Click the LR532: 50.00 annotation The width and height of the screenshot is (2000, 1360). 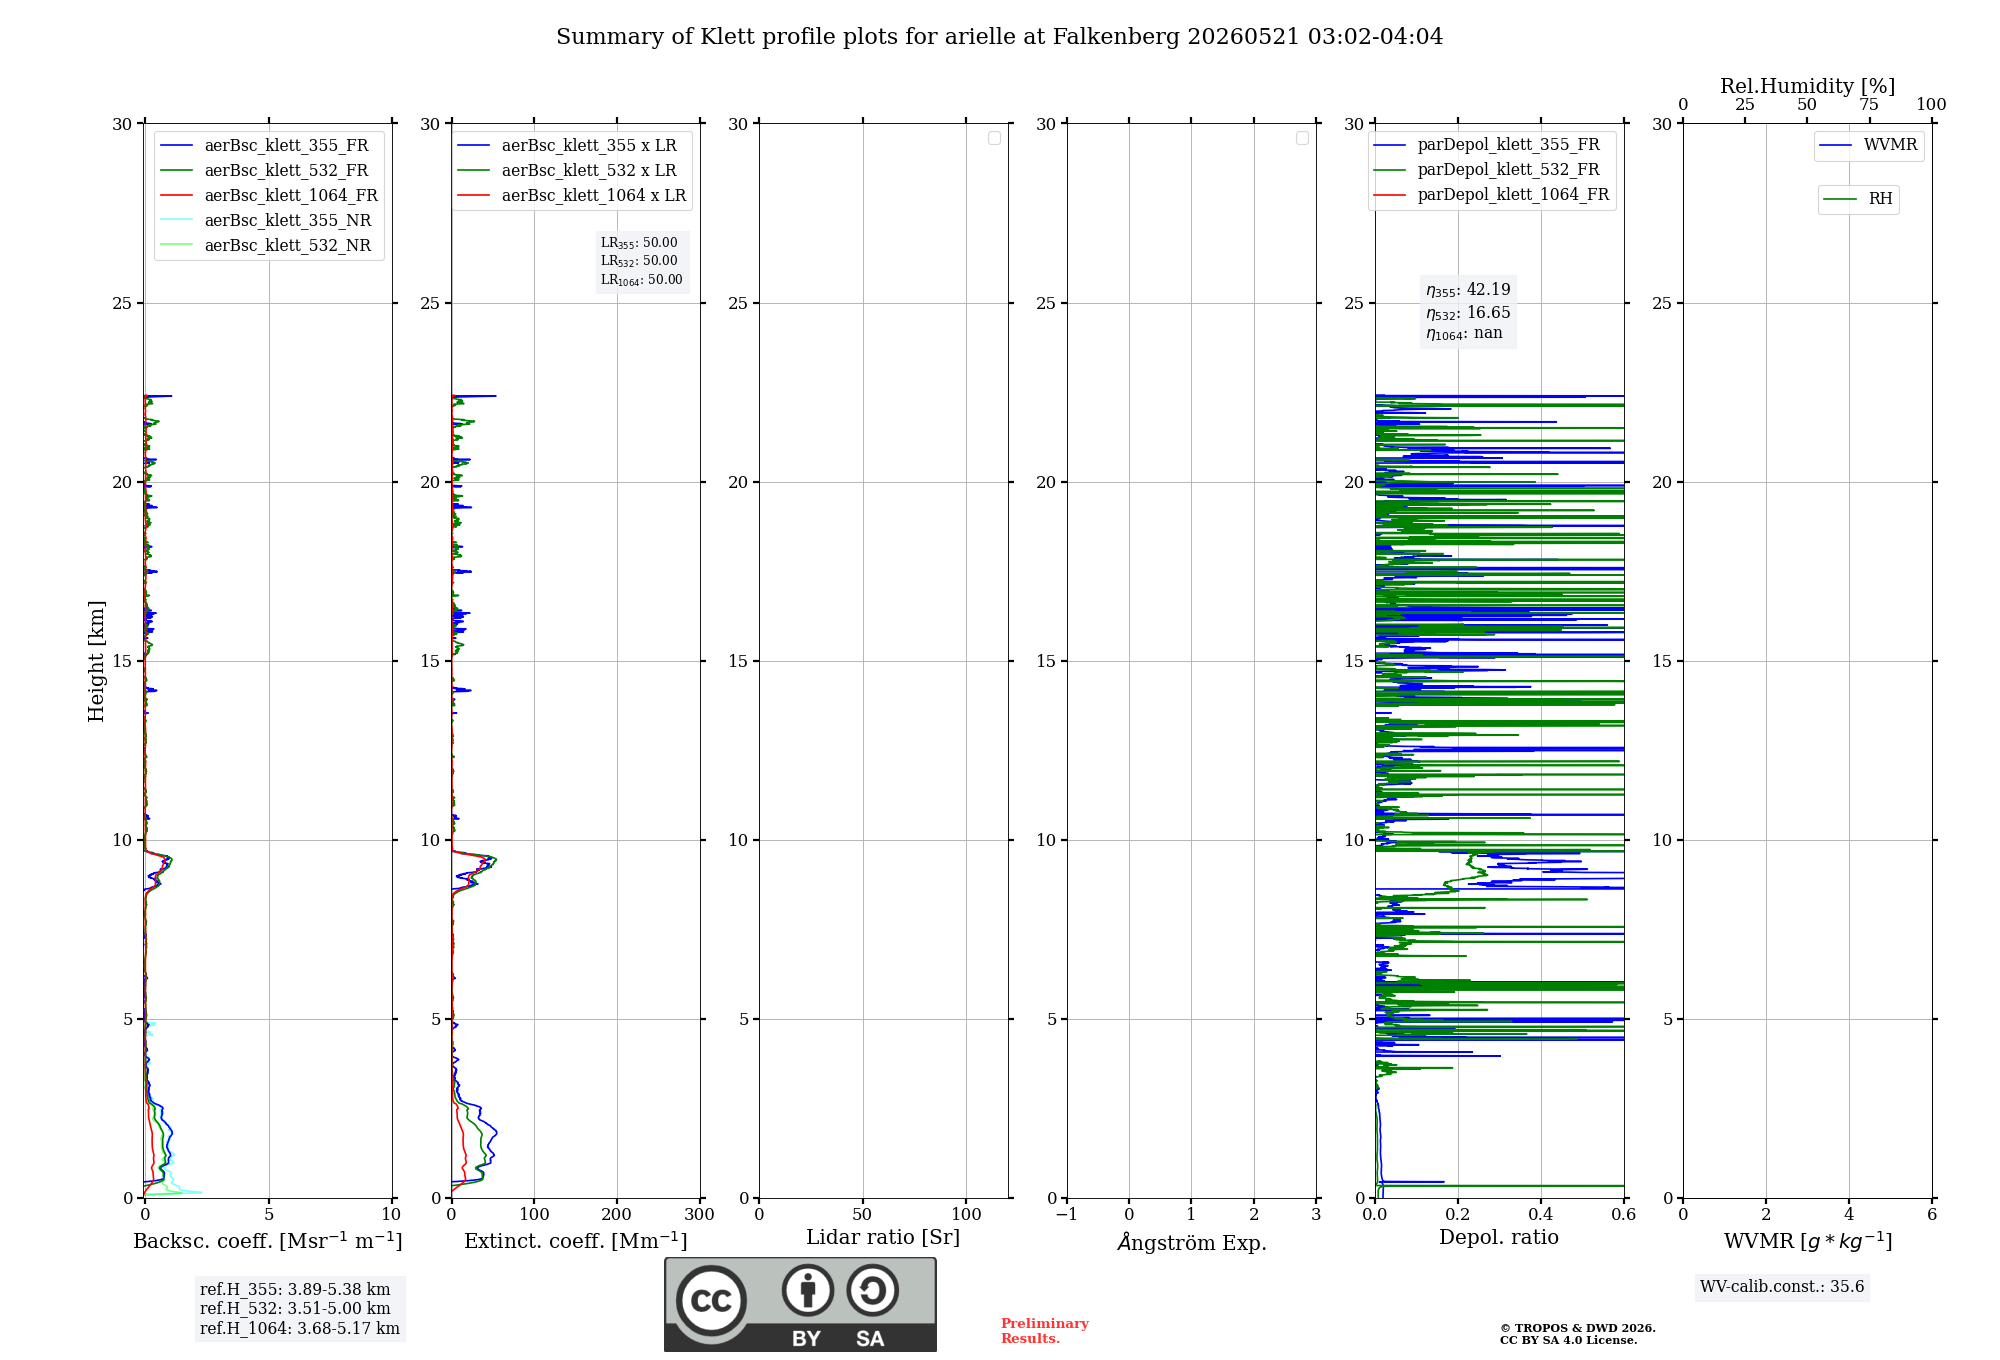(639, 261)
